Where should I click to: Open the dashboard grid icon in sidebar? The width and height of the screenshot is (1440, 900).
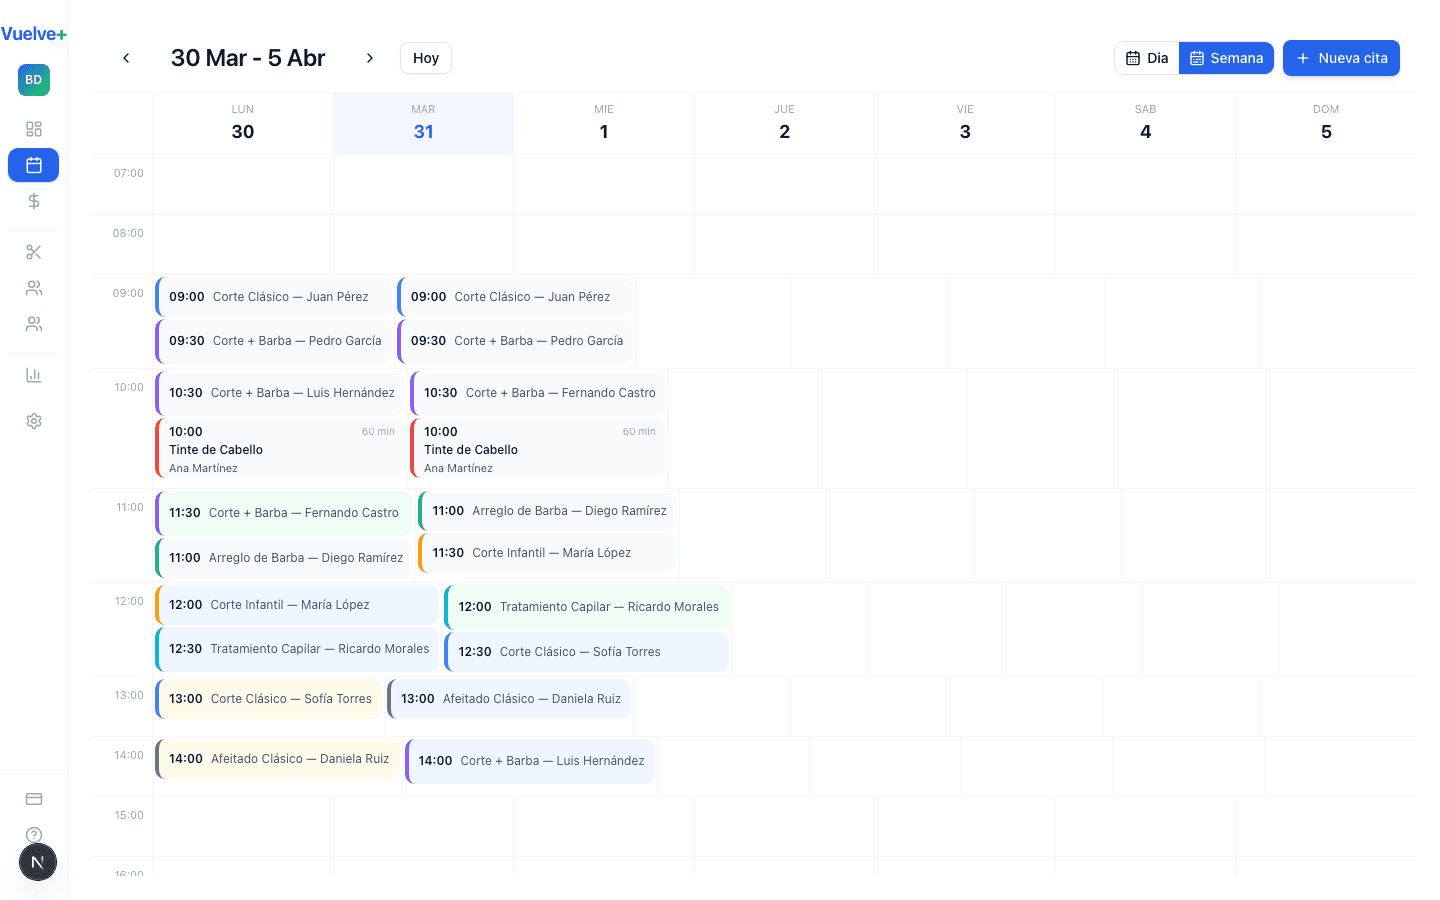click(34, 129)
